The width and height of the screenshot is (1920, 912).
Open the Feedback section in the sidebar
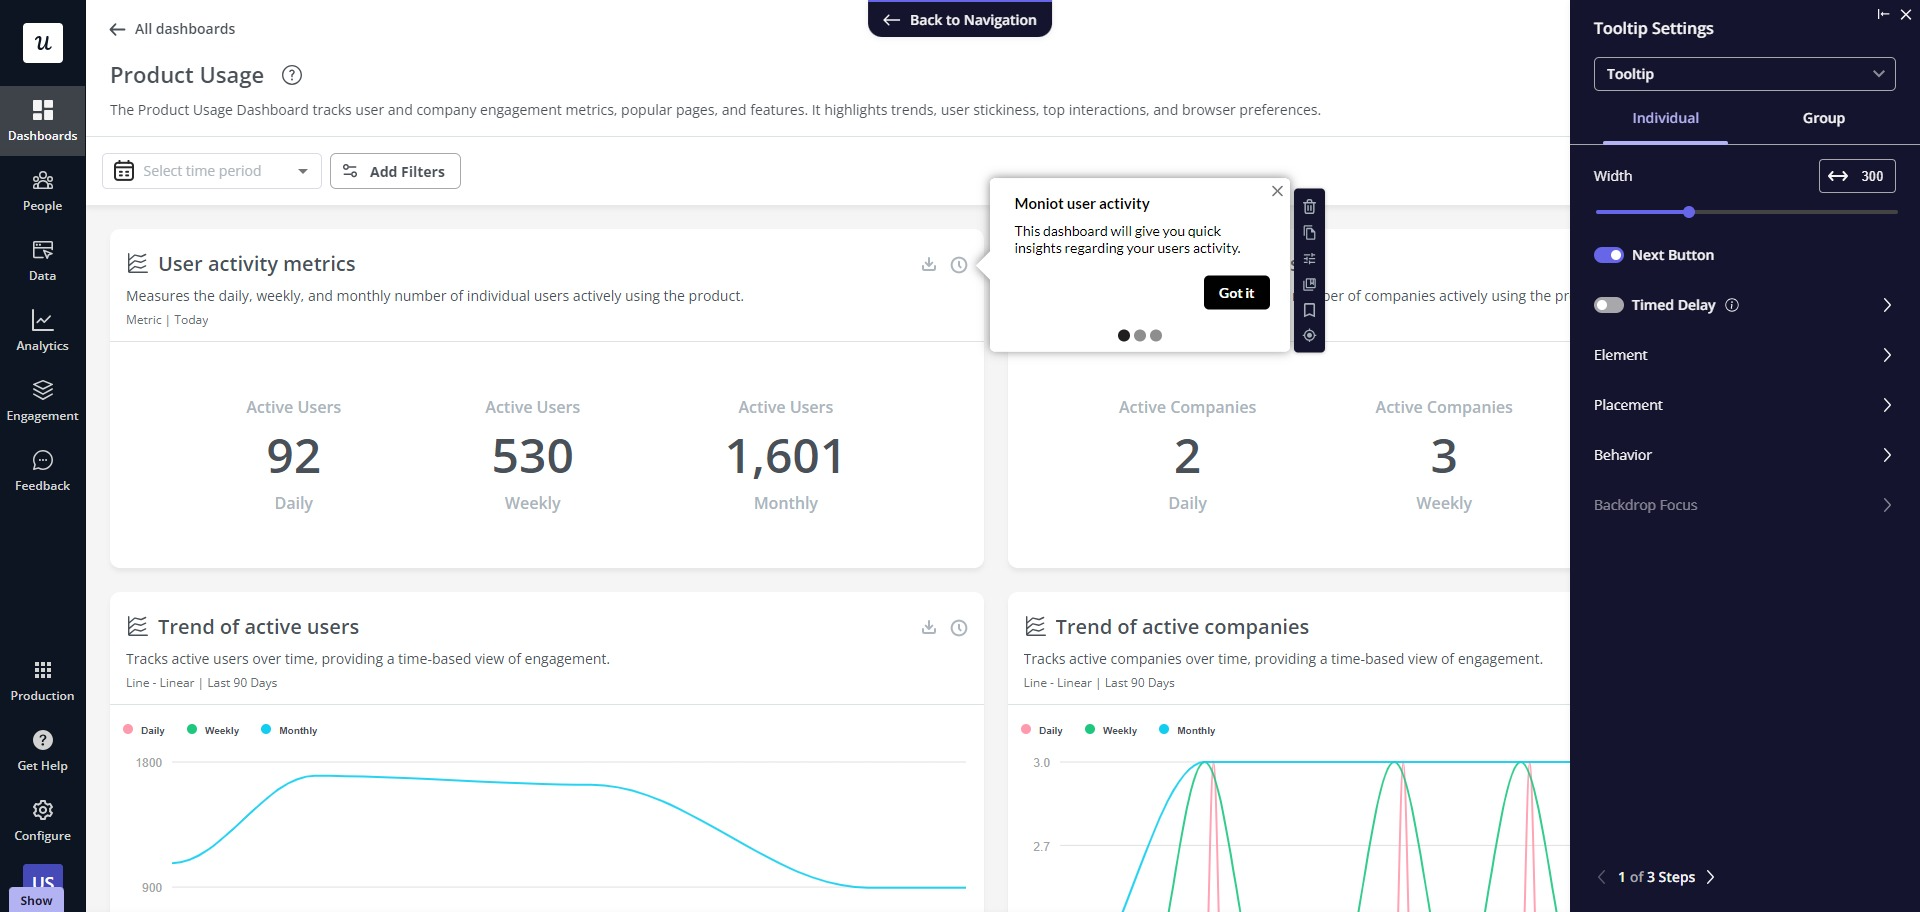[42, 470]
